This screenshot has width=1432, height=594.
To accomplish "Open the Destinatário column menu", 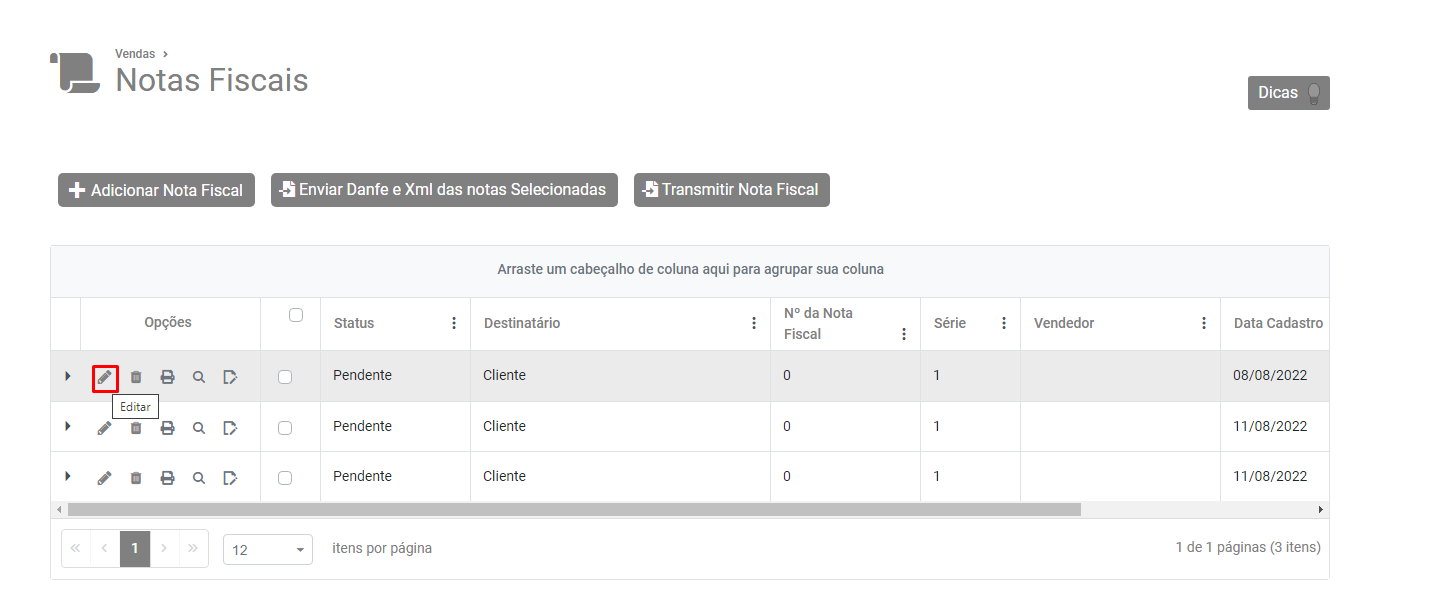I will coord(754,323).
